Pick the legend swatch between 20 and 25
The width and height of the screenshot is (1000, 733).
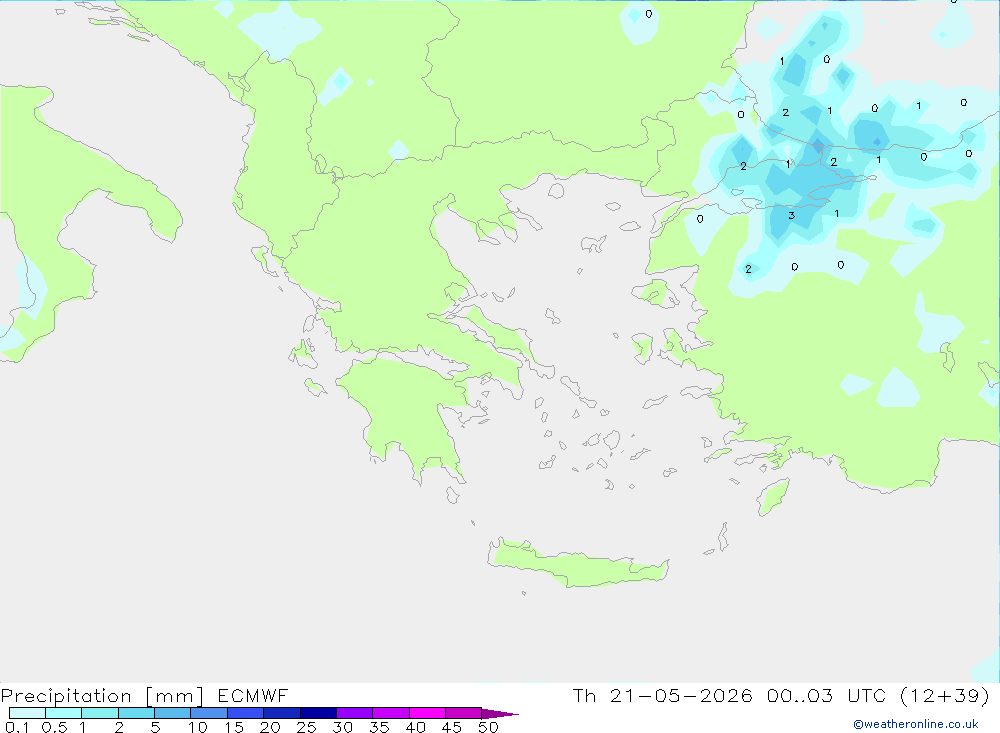(282, 713)
